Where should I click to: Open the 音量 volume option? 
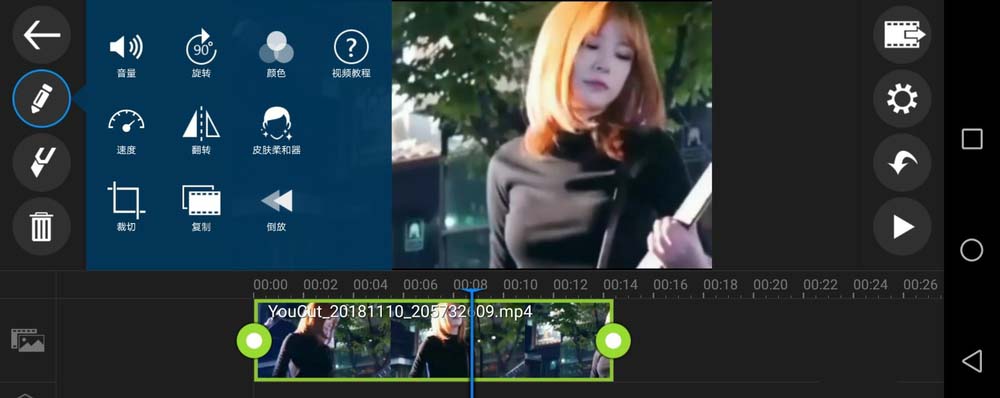(126, 55)
